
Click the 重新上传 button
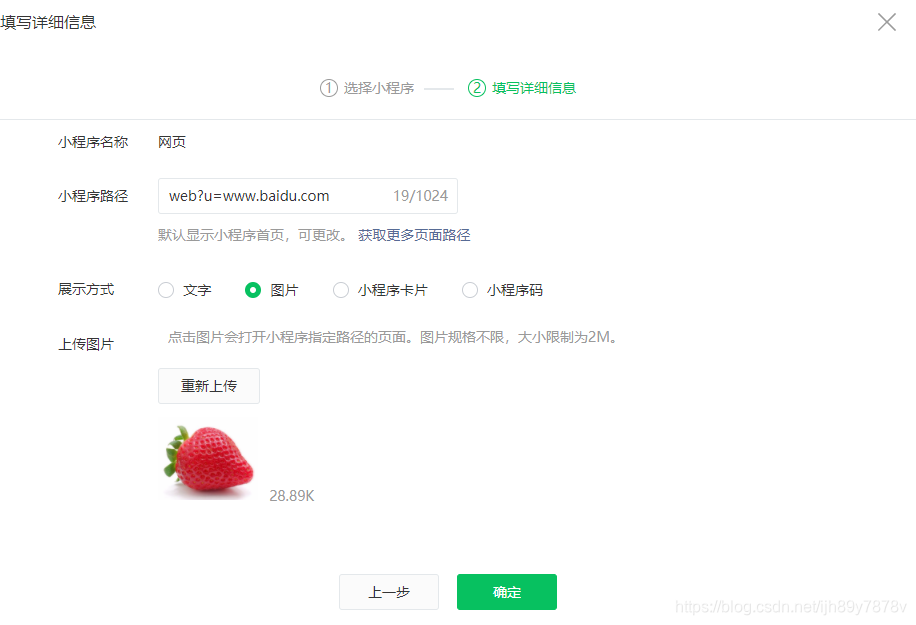pyautogui.click(x=209, y=386)
